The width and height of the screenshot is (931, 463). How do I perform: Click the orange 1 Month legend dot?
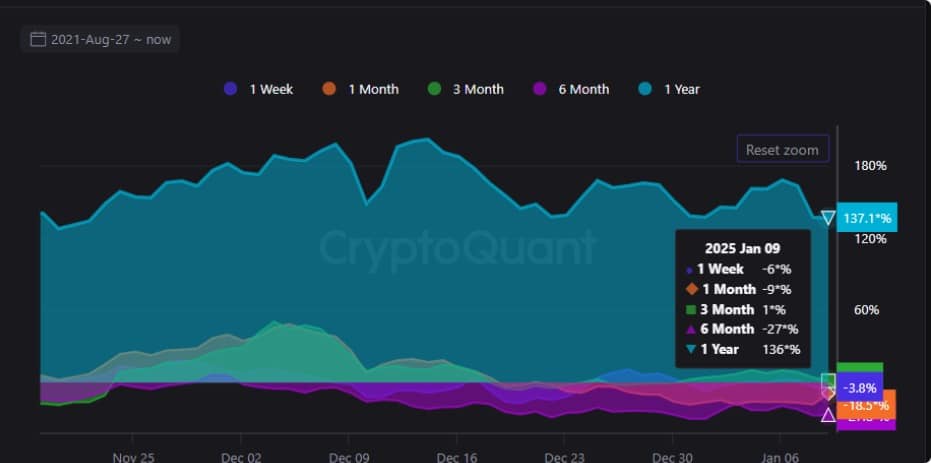[x=329, y=89]
